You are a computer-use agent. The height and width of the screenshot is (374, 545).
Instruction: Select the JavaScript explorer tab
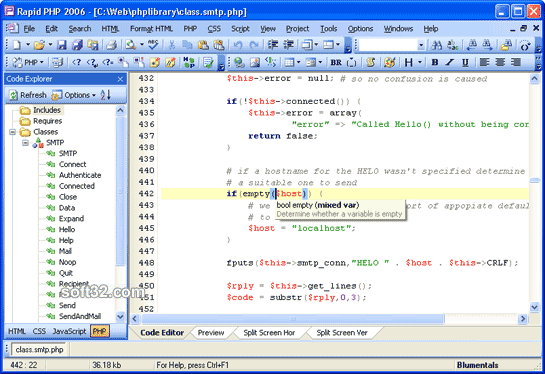(x=69, y=331)
